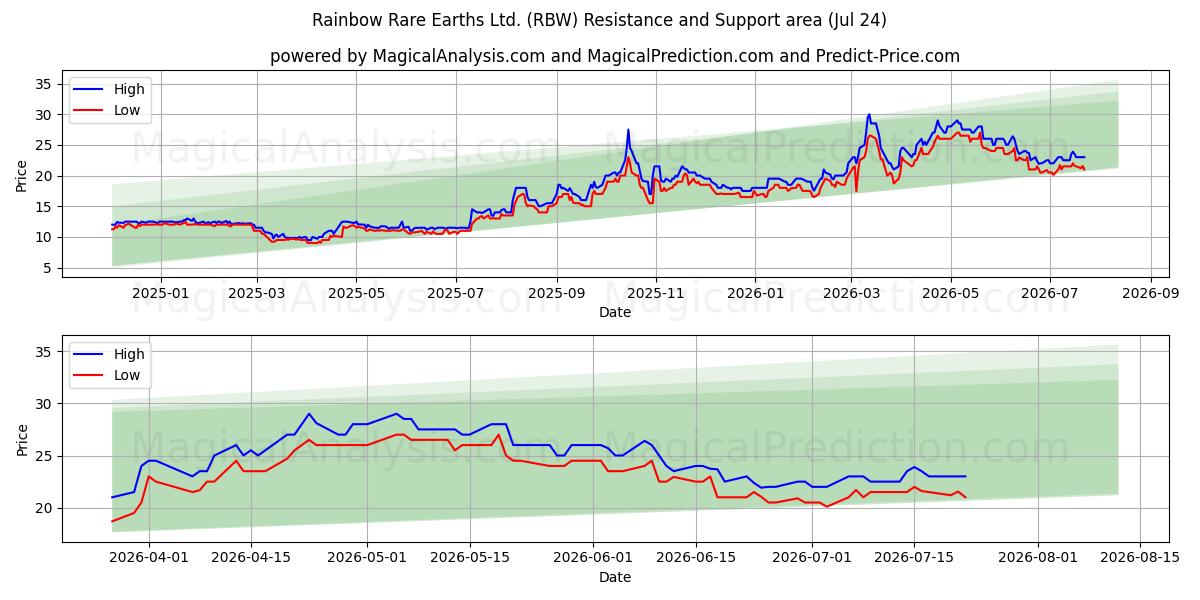The height and width of the screenshot is (600, 1200).
Task: Click the blue High line swatch in top legend
Action: (x=89, y=90)
